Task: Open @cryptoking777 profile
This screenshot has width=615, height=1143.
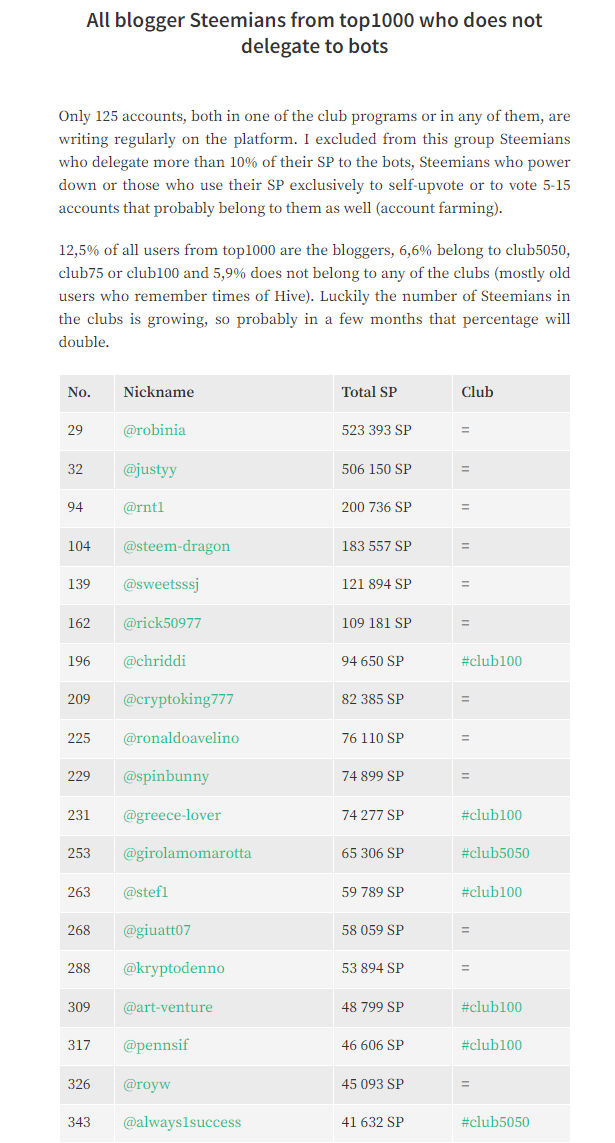Action: [x=178, y=699]
